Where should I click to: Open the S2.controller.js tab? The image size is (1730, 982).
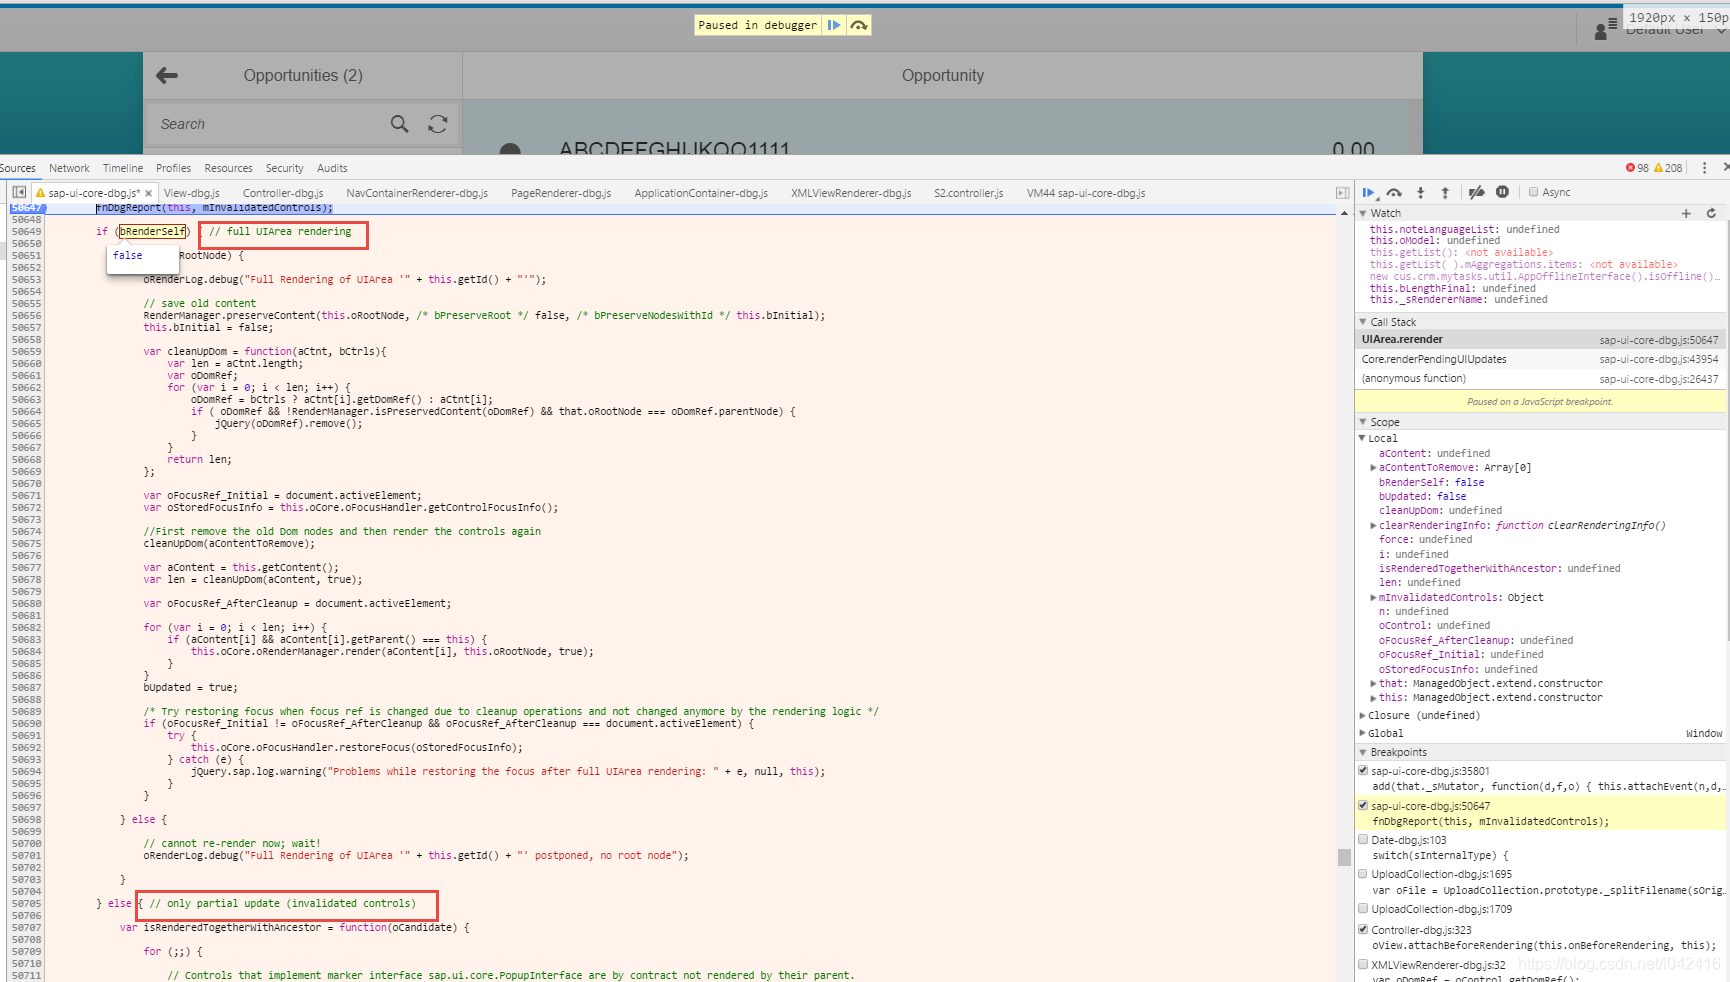(968, 193)
